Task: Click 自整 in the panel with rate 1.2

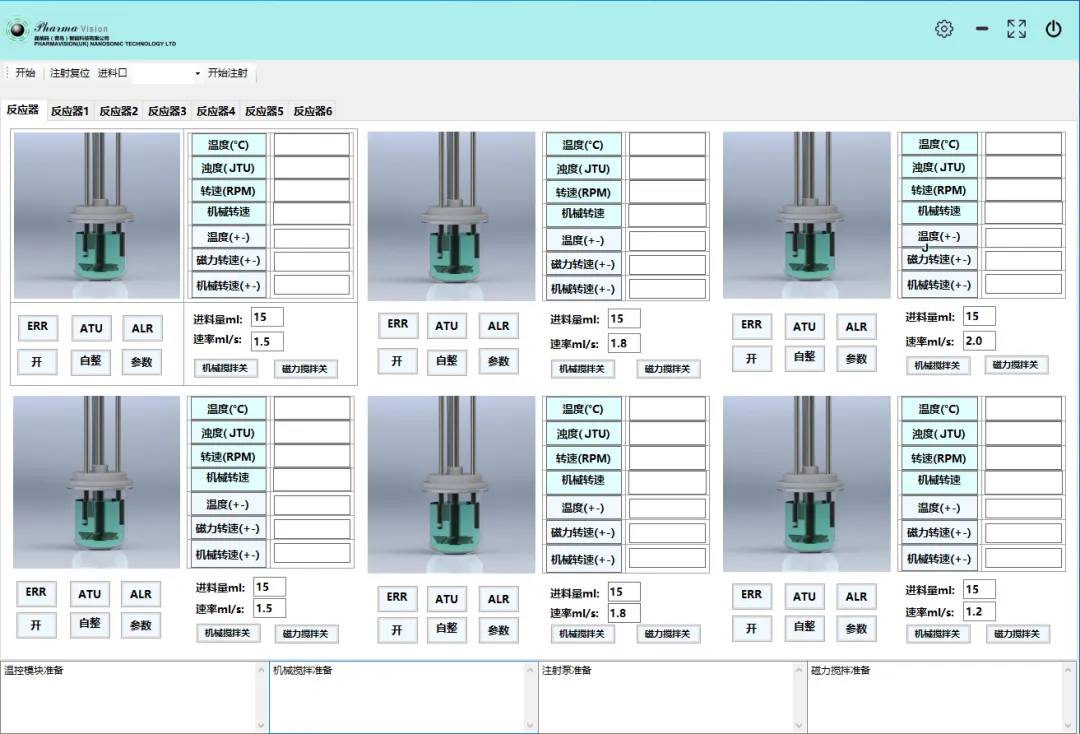Action: tap(804, 627)
